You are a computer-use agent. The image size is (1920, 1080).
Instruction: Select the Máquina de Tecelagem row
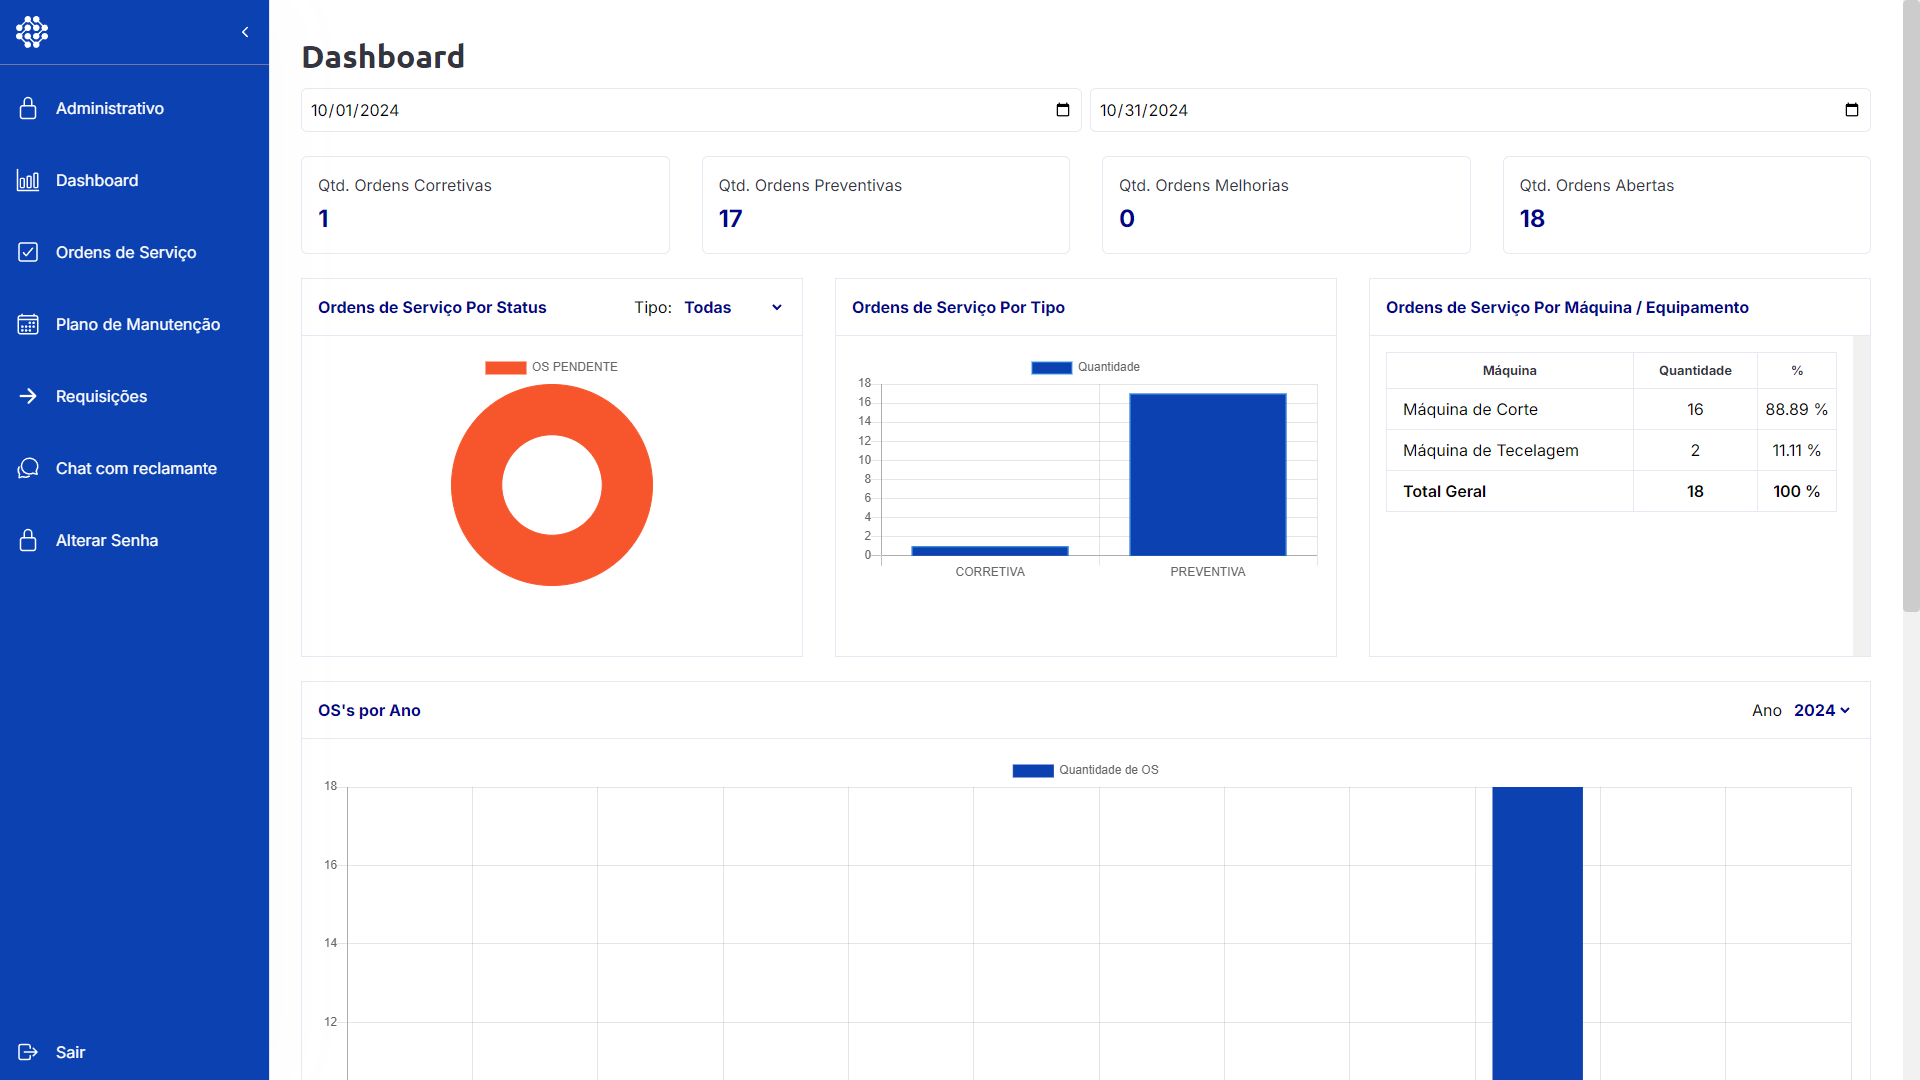pos(1611,450)
